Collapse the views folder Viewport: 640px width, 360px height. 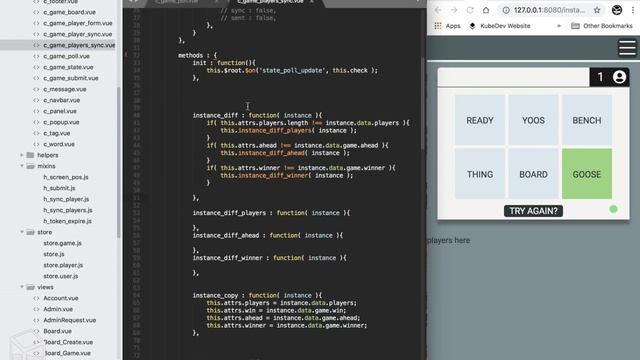tap(22, 287)
